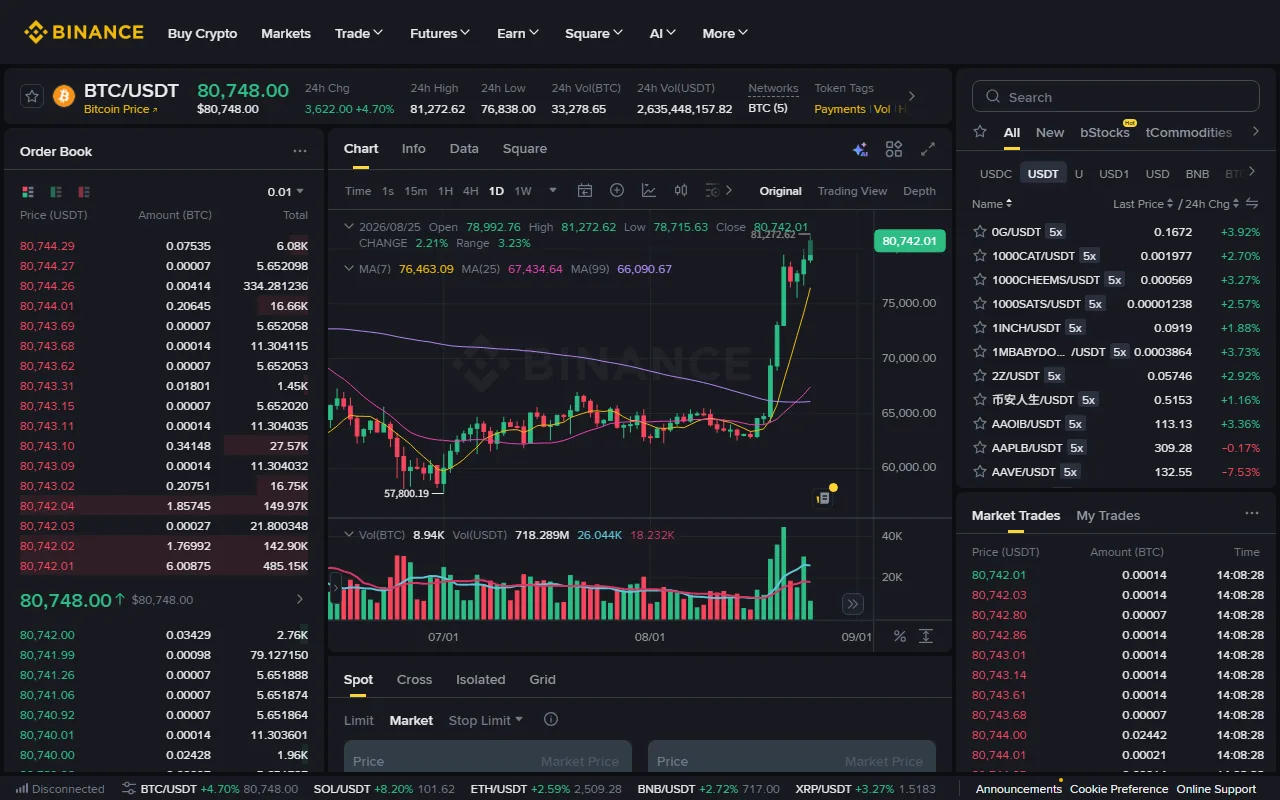Click the left Price input field
This screenshot has width=1280, height=800.
[488, 761]
